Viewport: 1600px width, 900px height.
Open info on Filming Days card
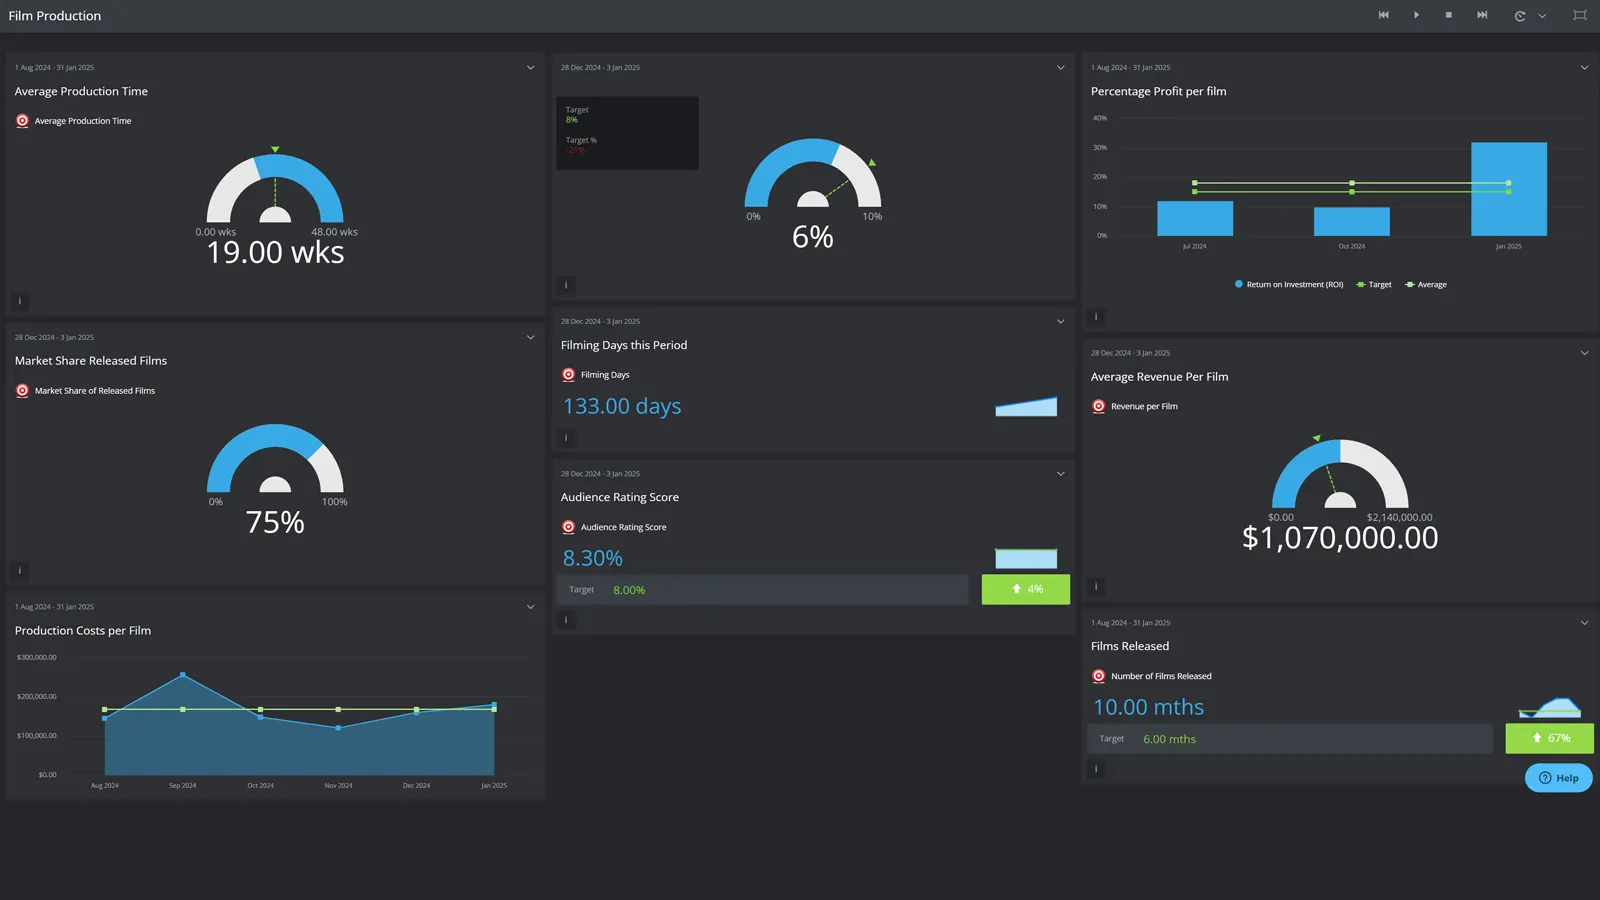(566, 438)
